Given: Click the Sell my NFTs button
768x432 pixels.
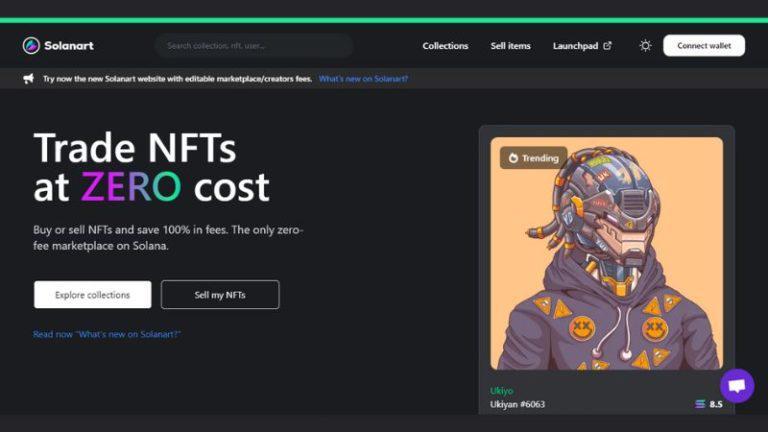Looking at the screenshot, I should 220,295.
